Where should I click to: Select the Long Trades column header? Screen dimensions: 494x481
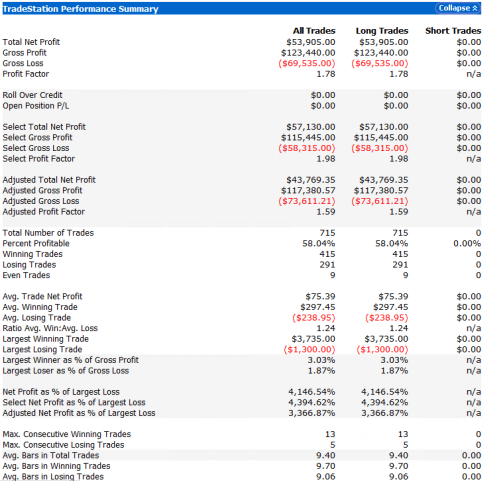(x=382, y=31)
